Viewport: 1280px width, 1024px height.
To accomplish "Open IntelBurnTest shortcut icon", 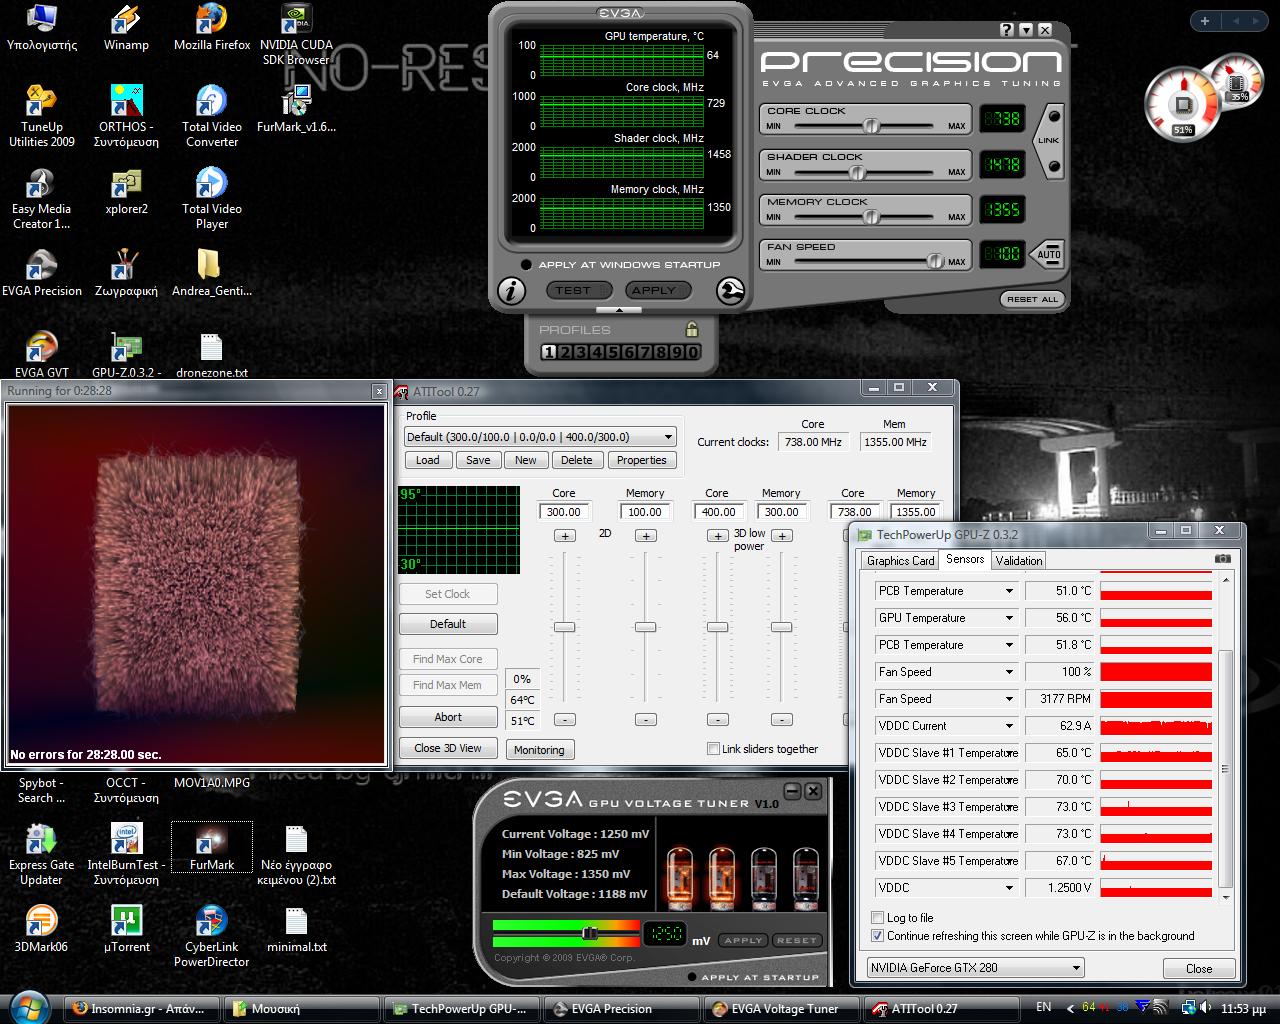I will [126, 855].
